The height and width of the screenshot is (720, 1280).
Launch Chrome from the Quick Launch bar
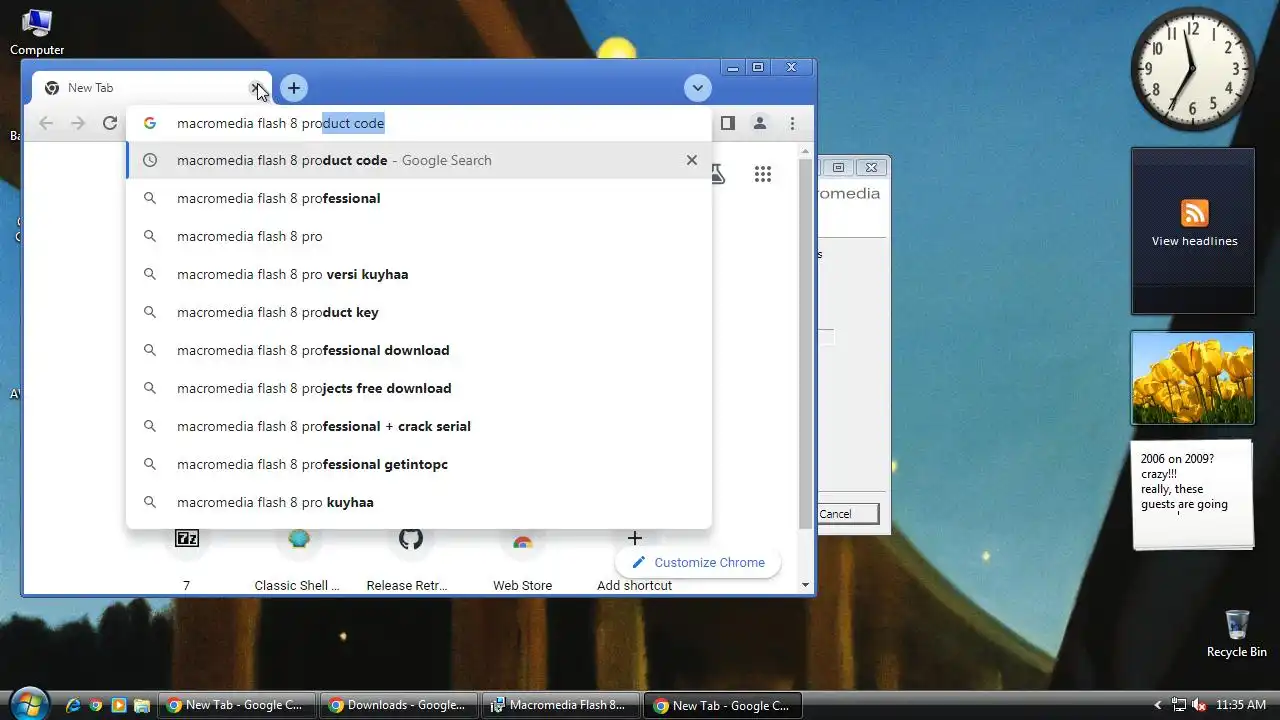pyautogui.click(x=96, y=705)
